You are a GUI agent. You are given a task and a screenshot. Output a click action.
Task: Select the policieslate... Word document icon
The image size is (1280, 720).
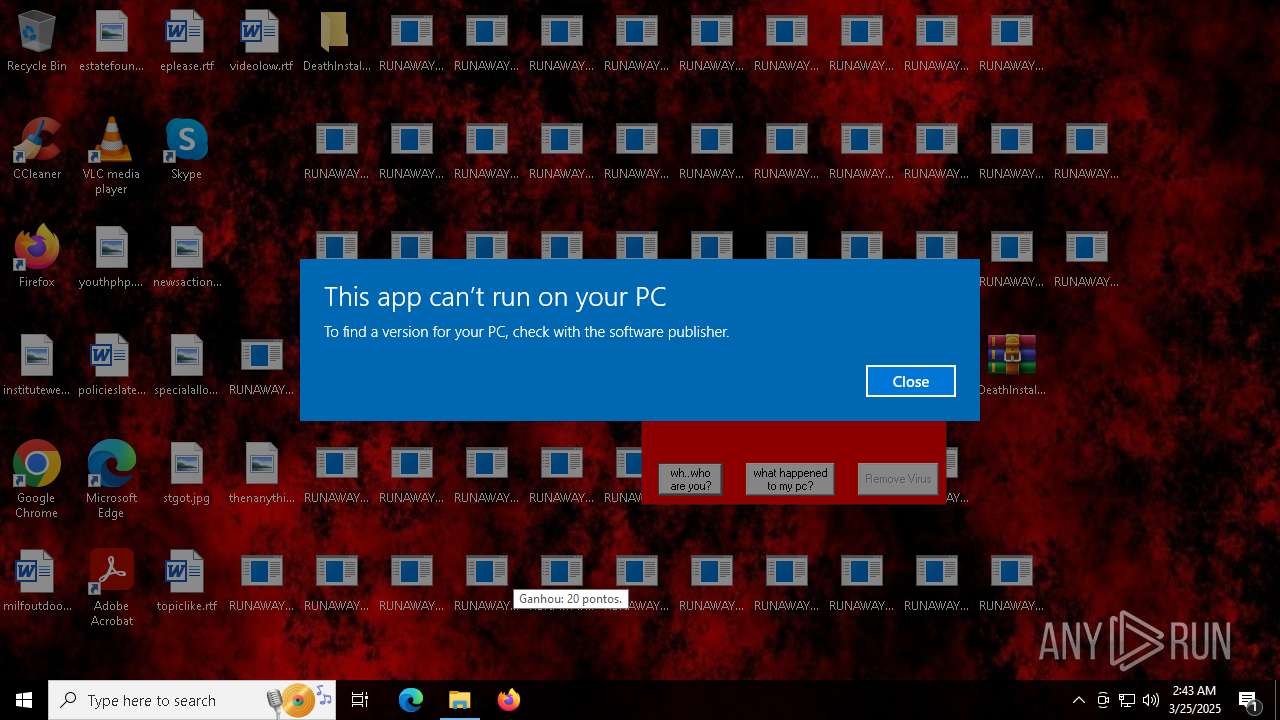[x=111, y=365]
